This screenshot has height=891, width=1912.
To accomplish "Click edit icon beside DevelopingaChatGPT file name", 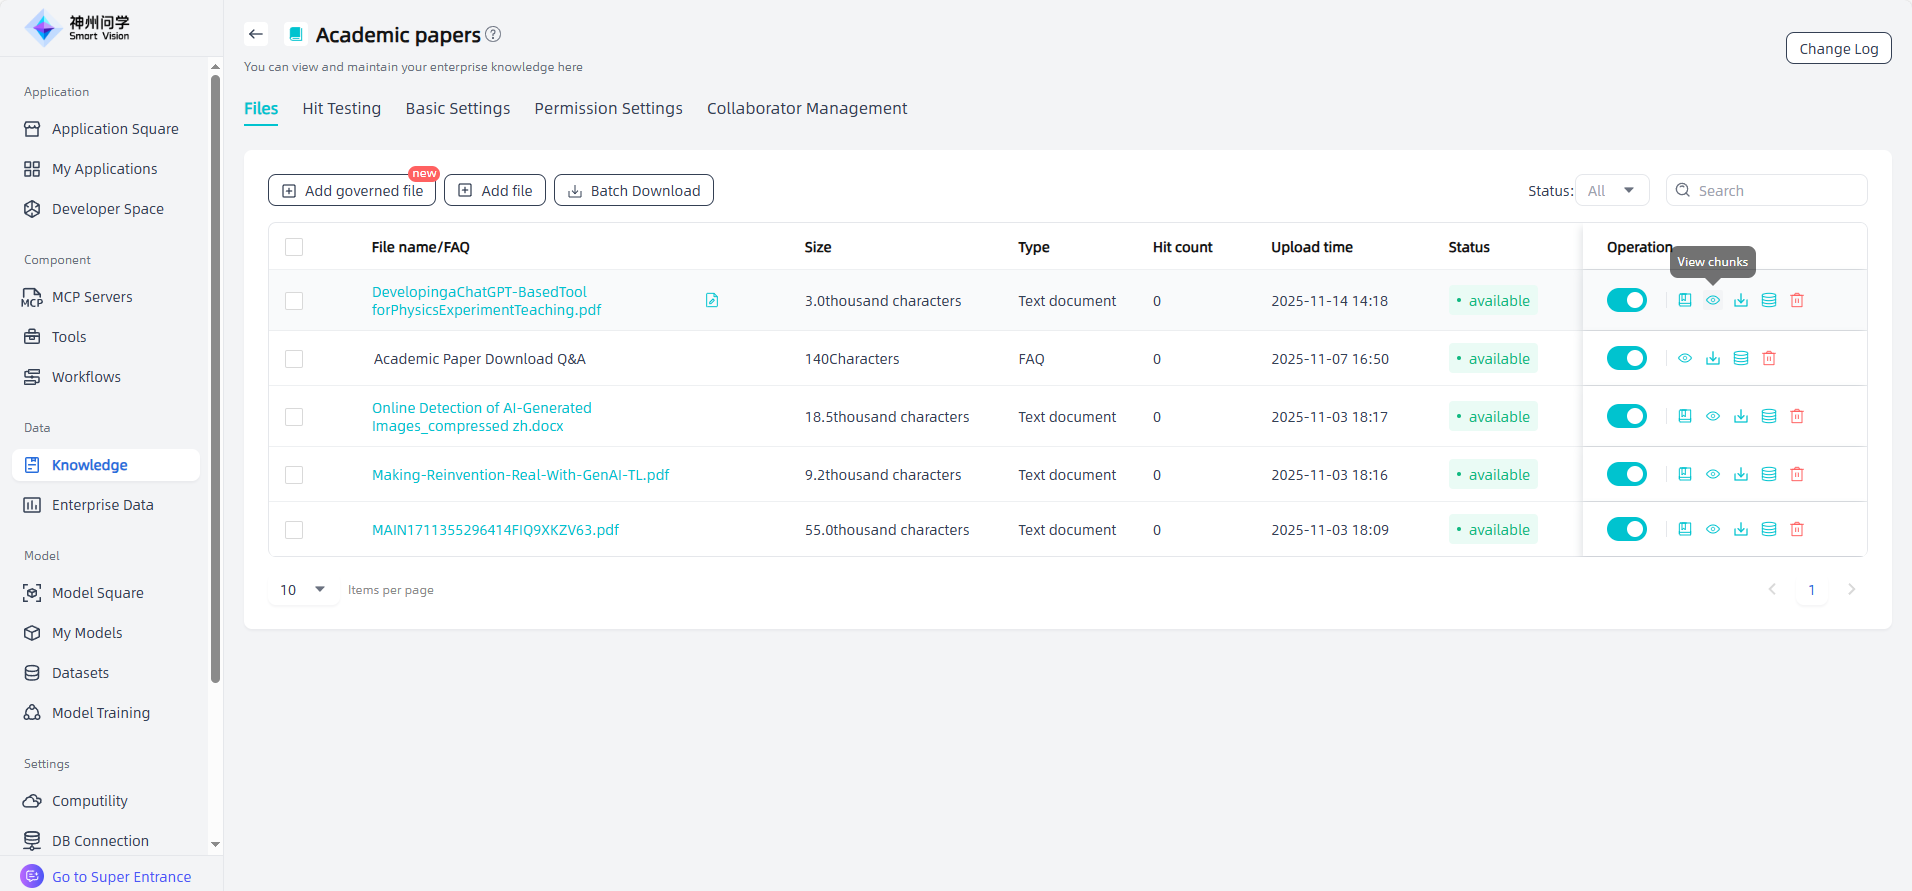I will (x=712, y=300).
